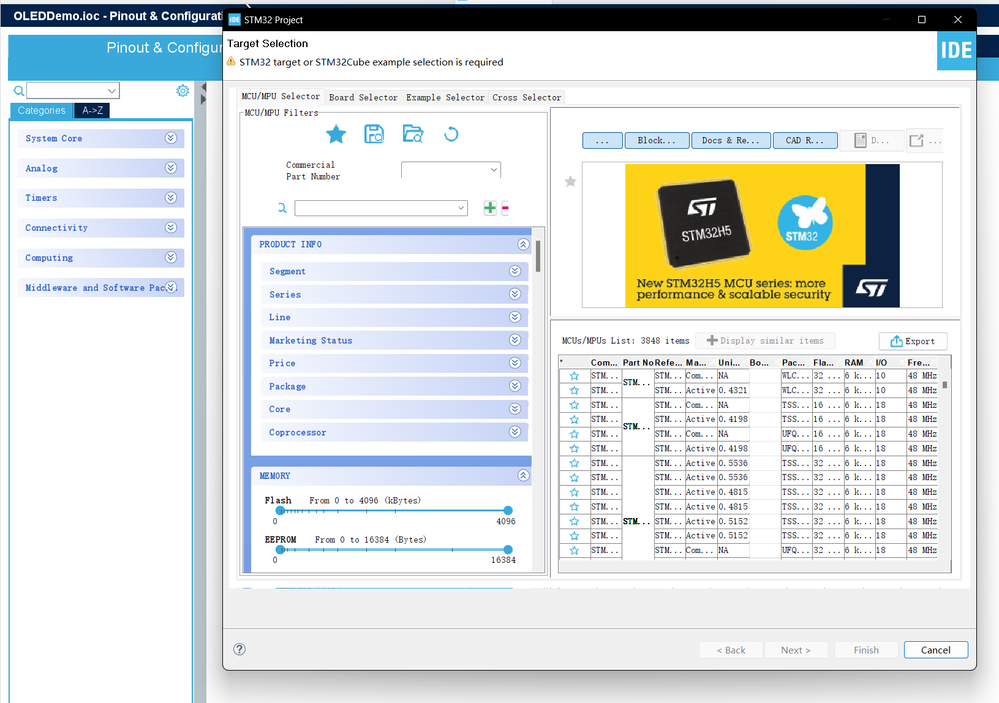The image size is (999, 703).
Task: Click the EEPROM slider maximum handle
Action: (x=508, y=549)
